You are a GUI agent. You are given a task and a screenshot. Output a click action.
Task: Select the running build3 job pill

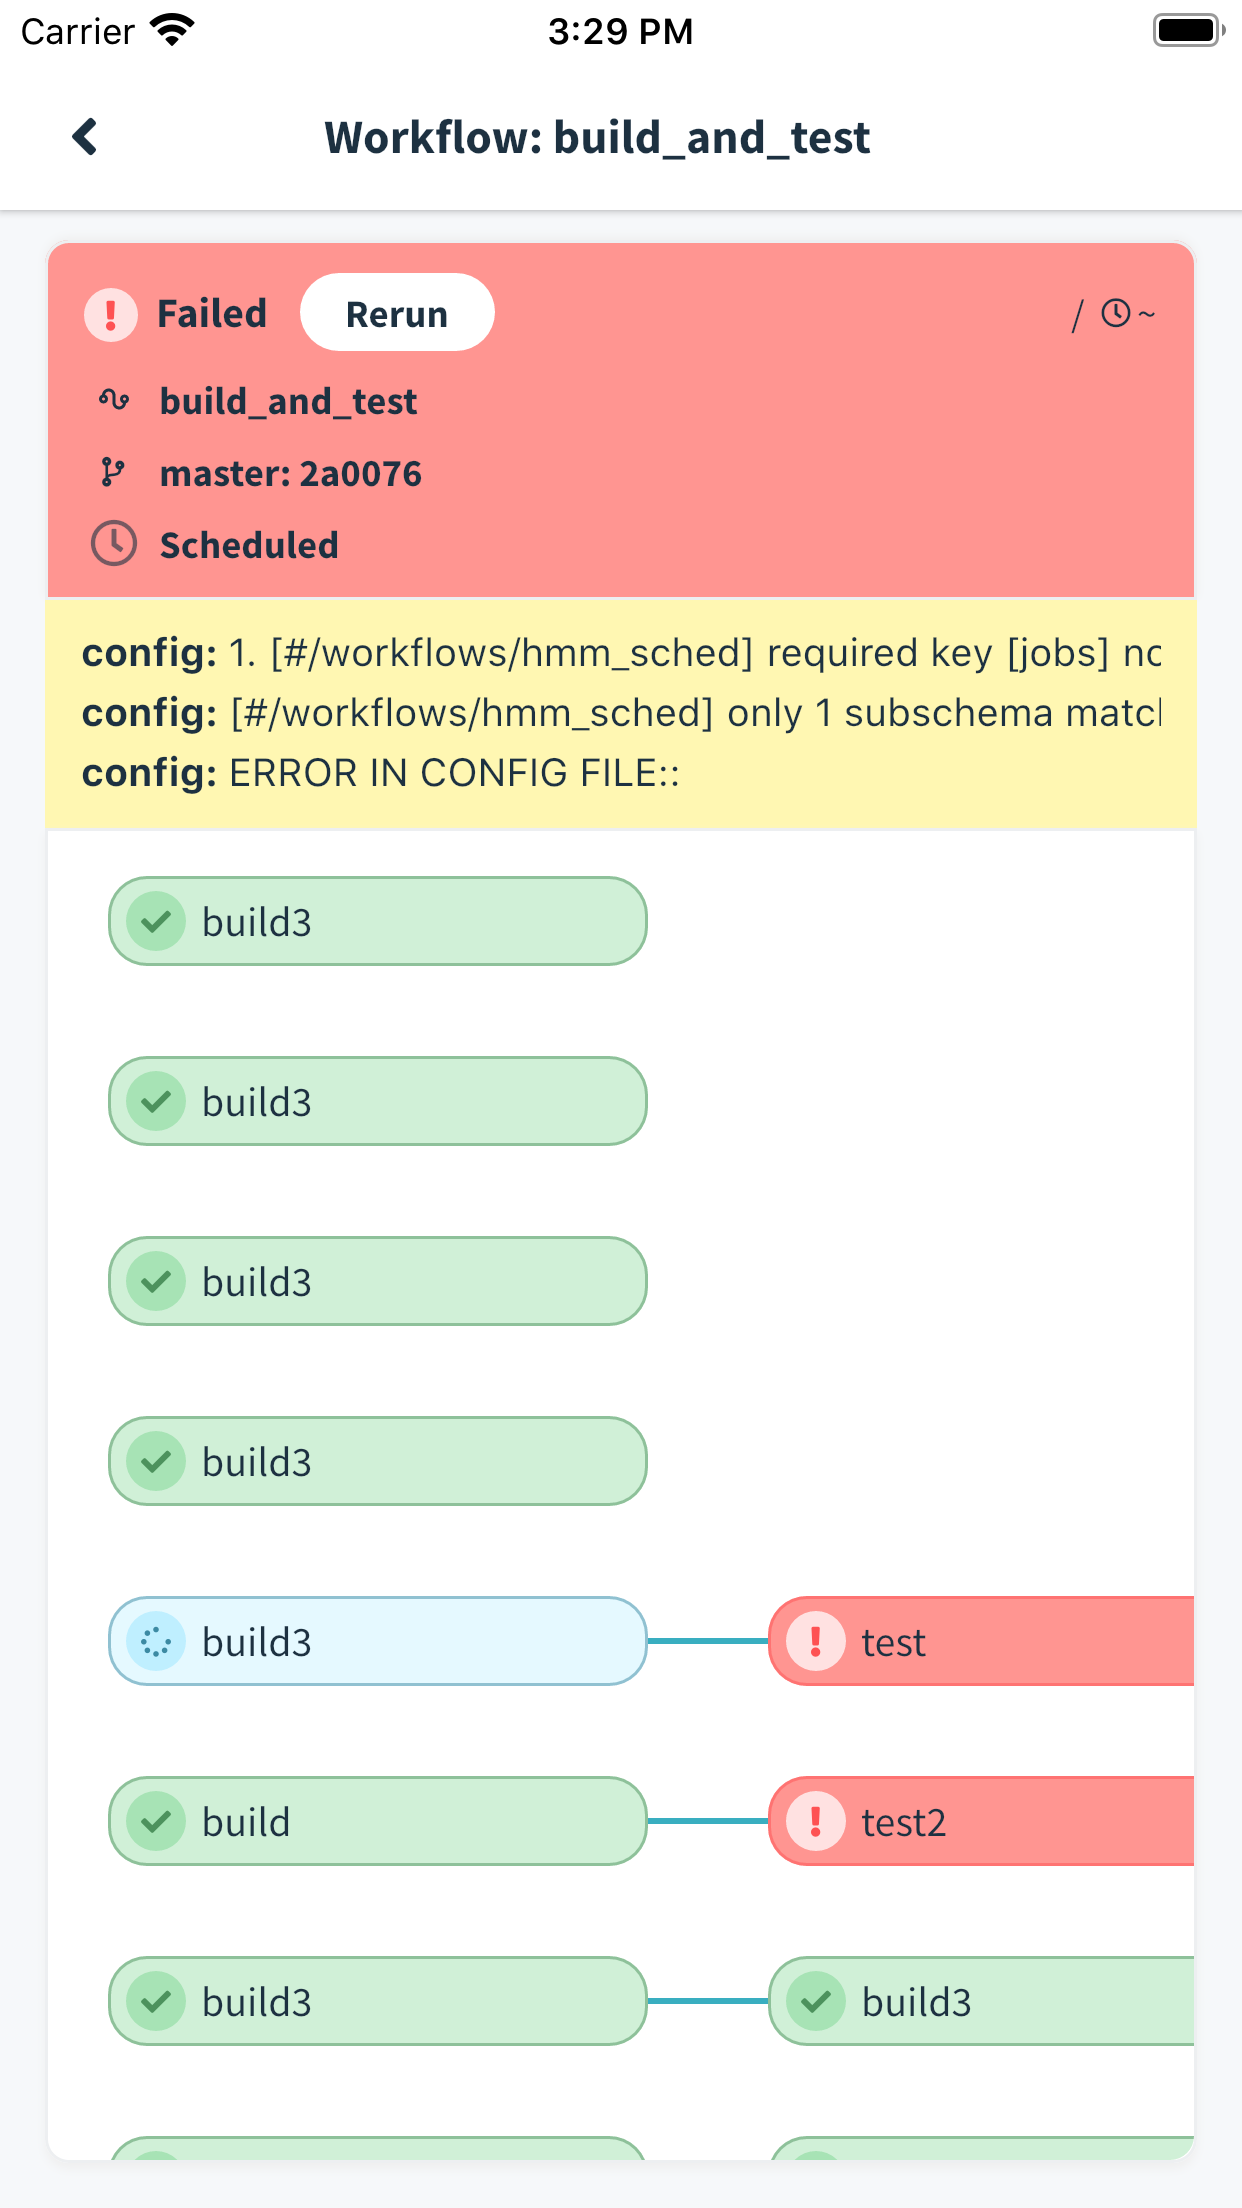click(x=377, y=1641)
